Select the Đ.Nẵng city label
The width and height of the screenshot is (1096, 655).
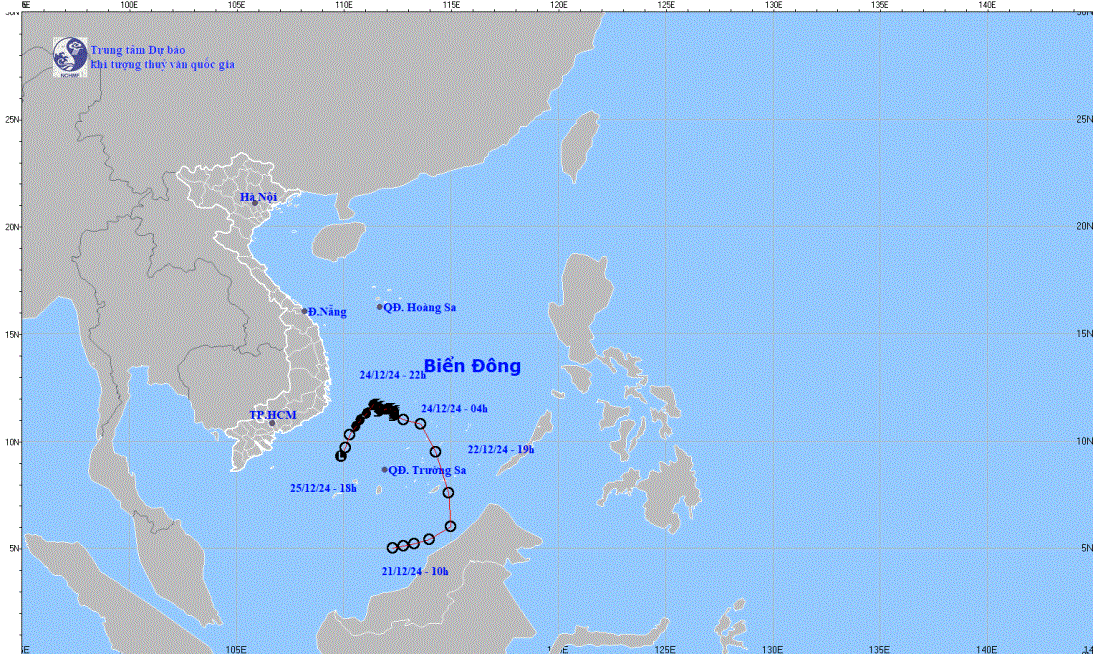pyautogui.click(x=327, y=312)
